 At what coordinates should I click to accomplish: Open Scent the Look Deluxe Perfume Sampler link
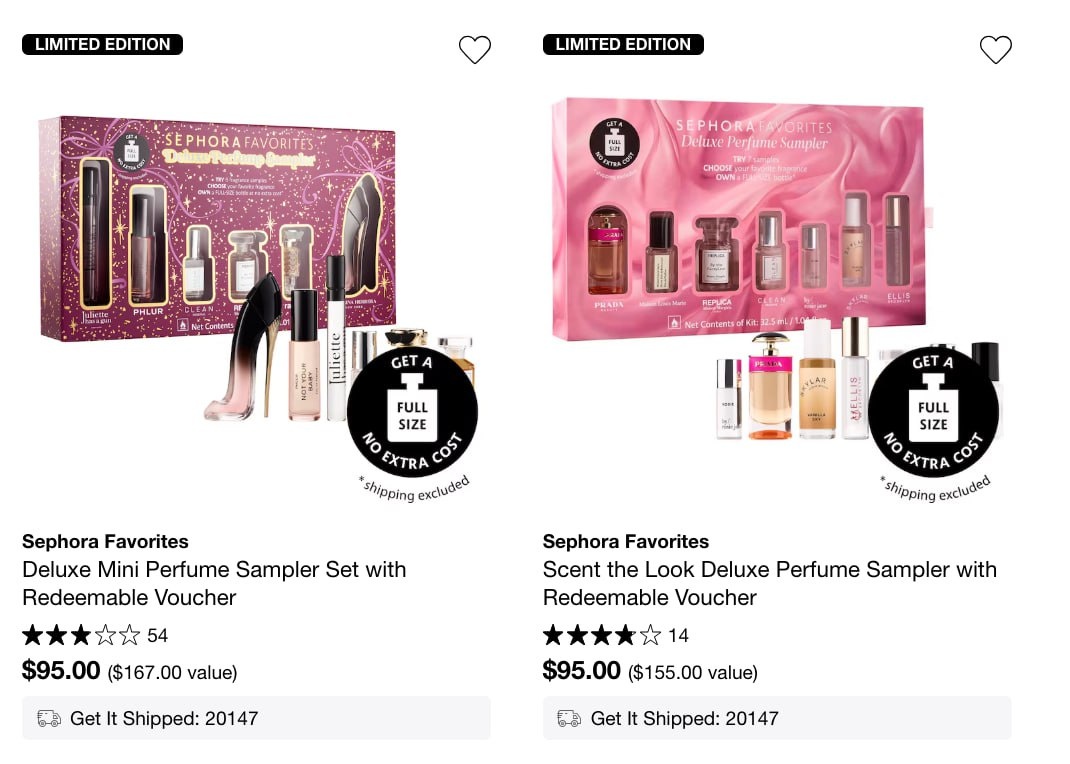[x=770, y=583]
